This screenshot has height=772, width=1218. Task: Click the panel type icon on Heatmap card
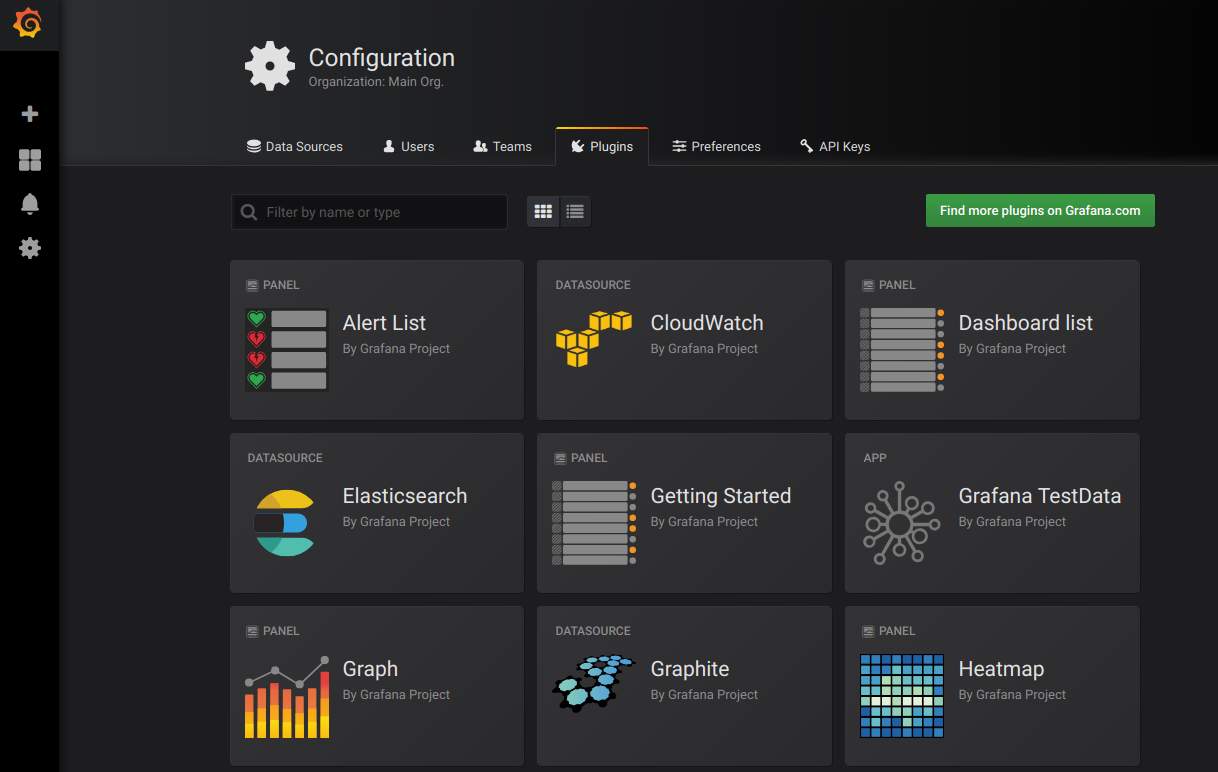click(869, 631)
